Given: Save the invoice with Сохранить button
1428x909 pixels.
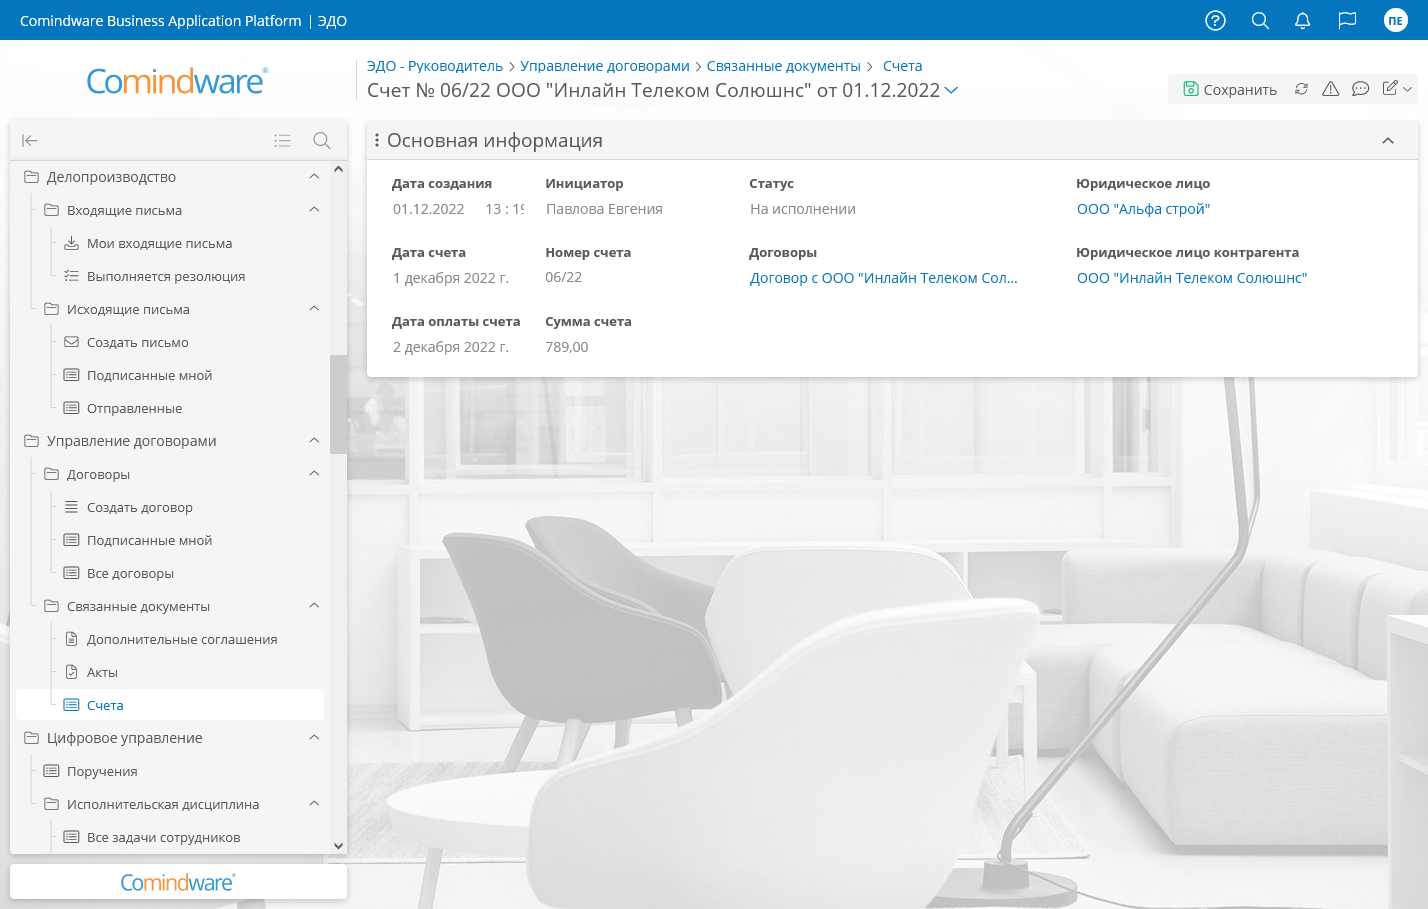Looking at the screenshot, I should (x=1229, y=89).
